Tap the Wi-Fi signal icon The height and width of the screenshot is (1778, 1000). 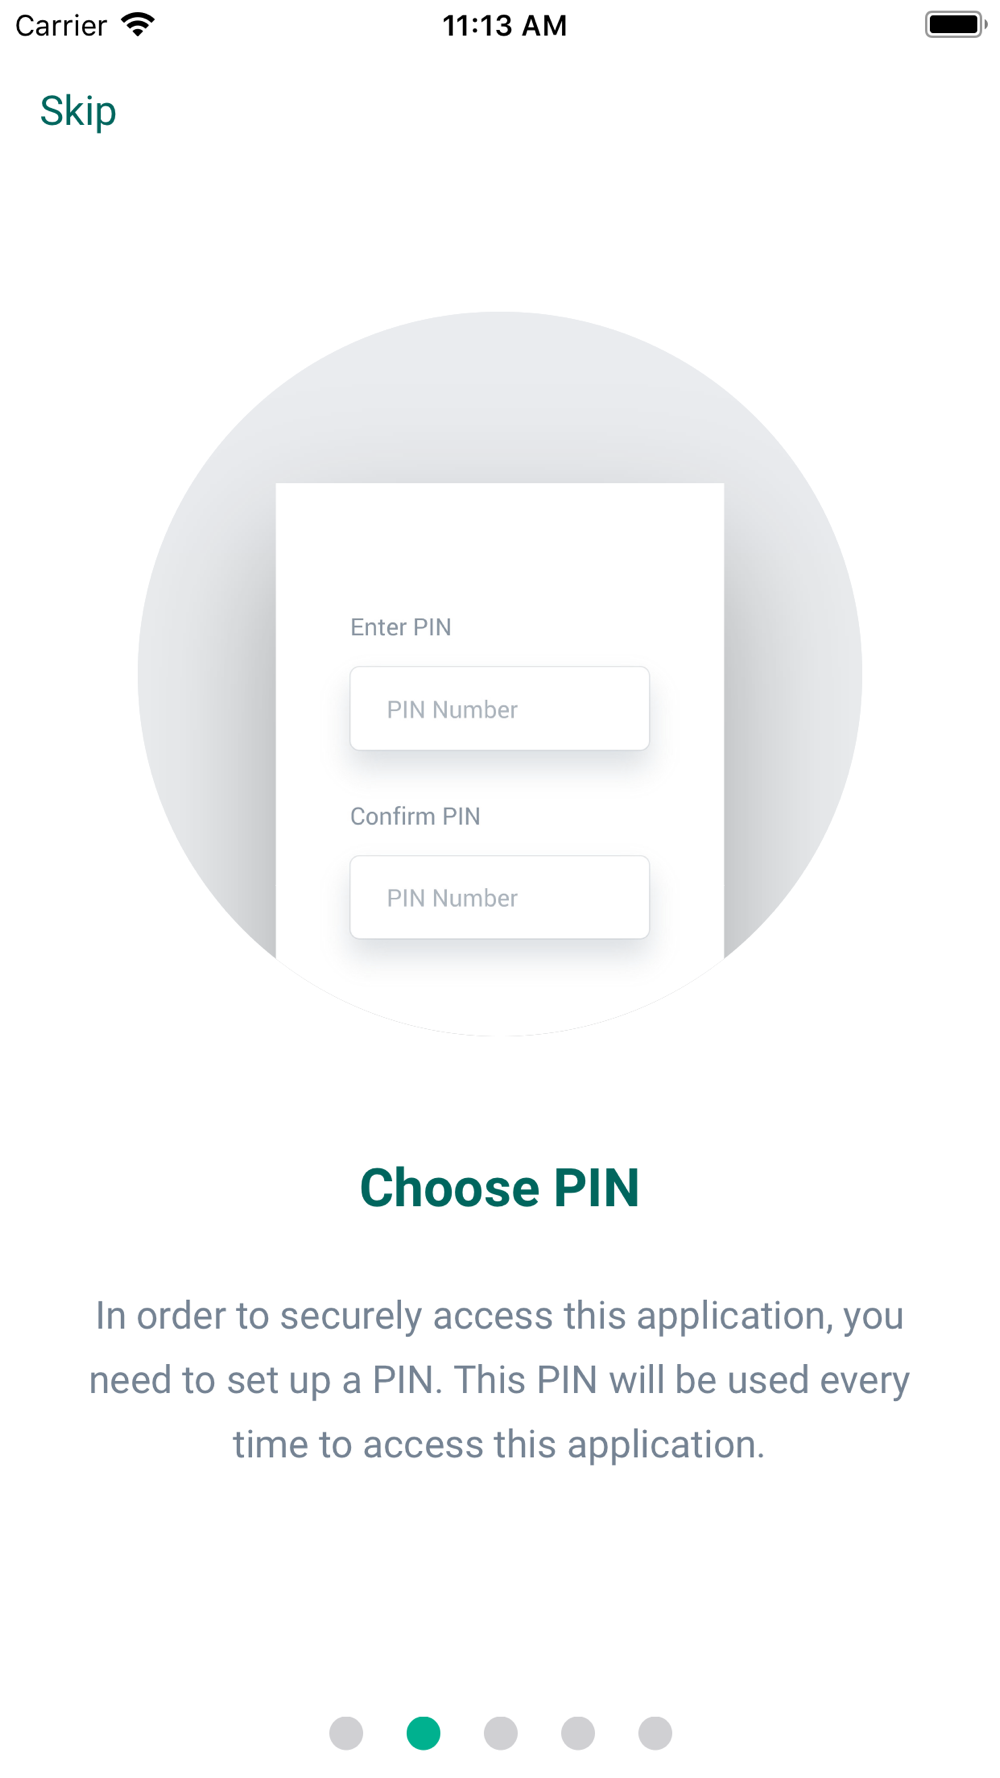[138, 25]
